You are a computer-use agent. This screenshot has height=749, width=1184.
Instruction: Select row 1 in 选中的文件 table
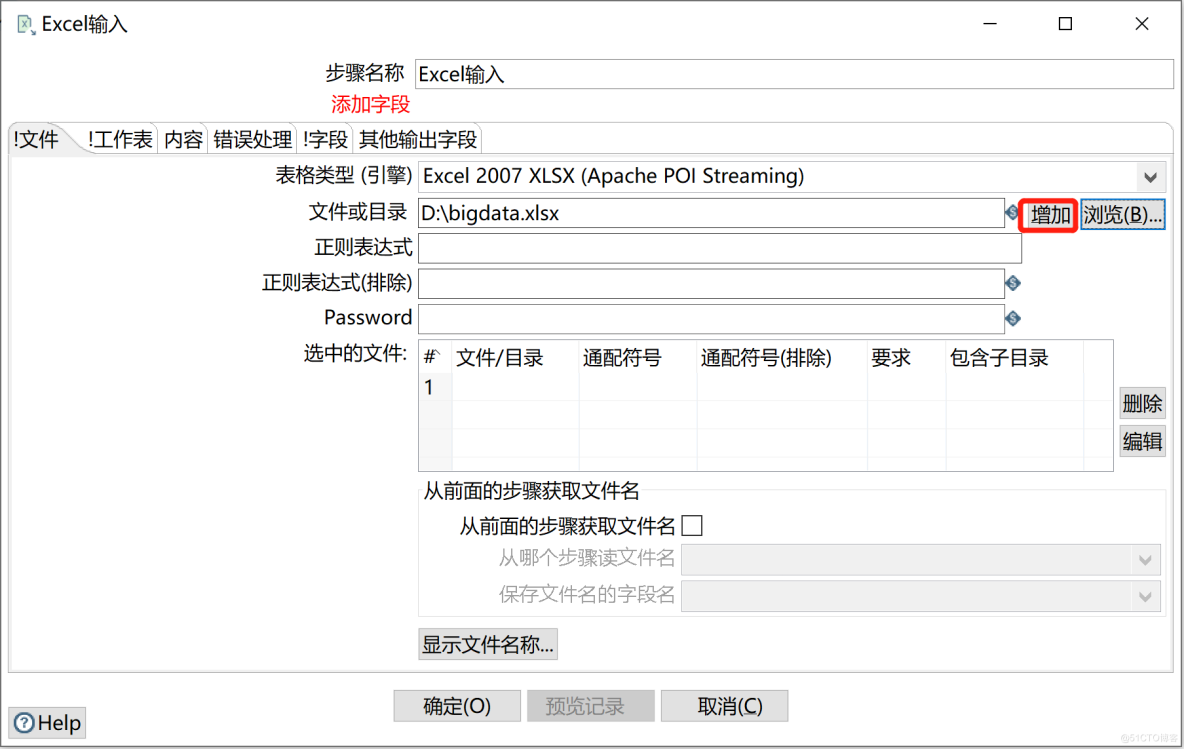[x=766, y=387]
